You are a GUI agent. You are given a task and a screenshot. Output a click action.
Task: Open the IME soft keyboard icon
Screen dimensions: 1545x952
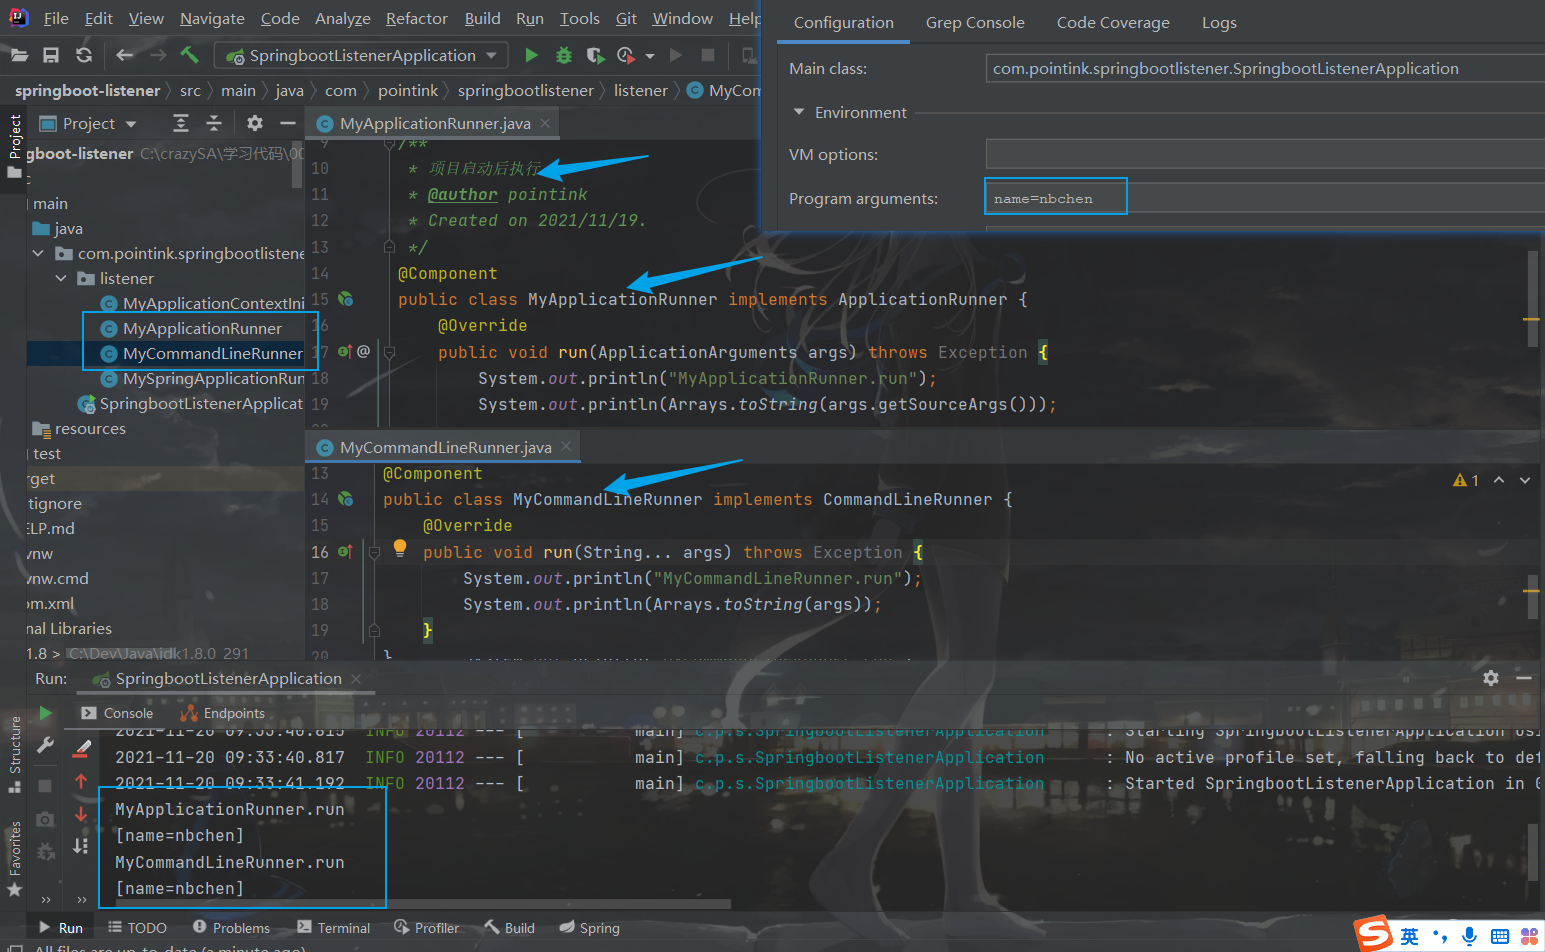tap(1499, 936)
